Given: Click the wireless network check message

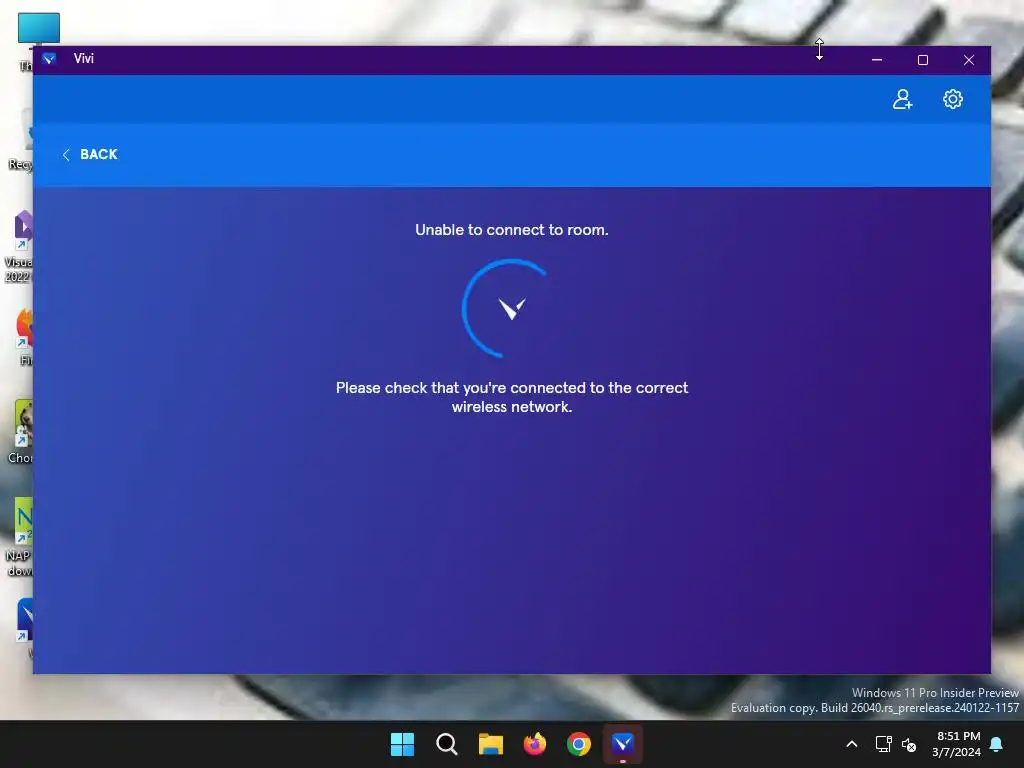Looking at the screenshot, I should point(512,397).
